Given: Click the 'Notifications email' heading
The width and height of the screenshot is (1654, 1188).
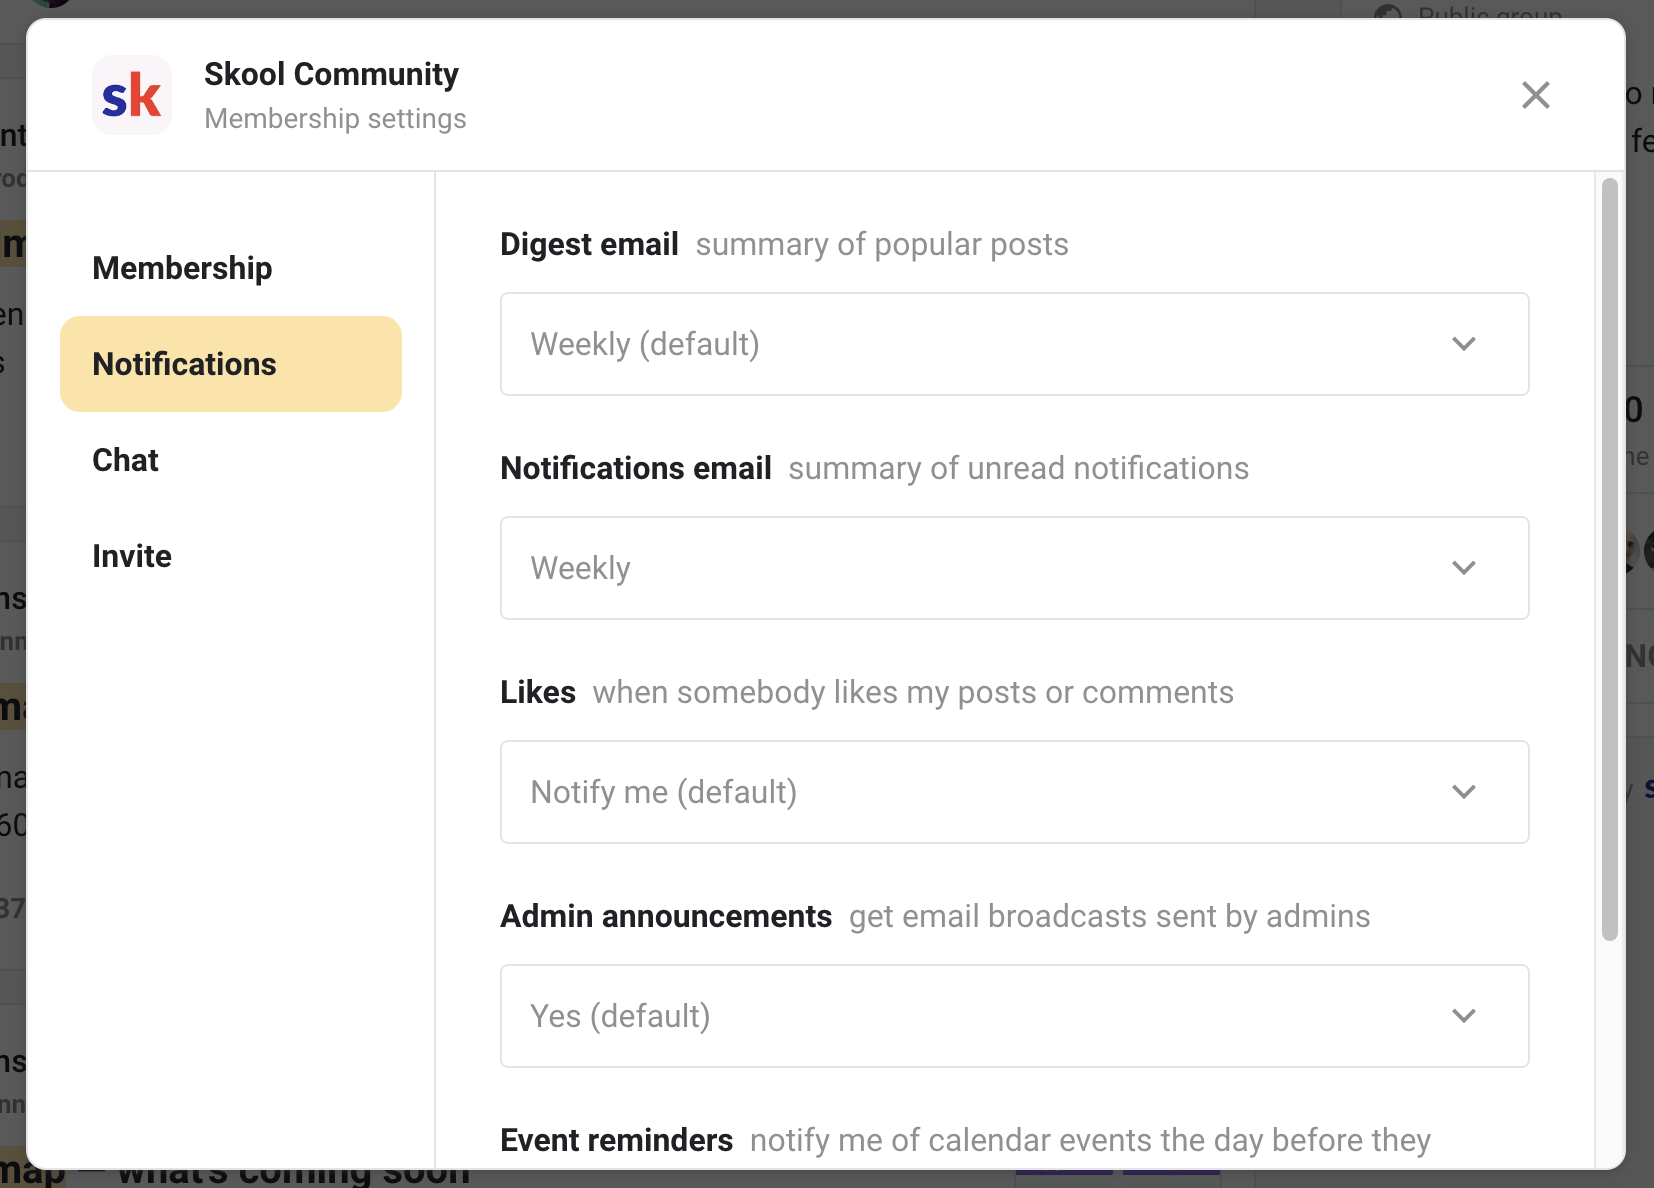Looking at the screenshot, I should pos(635,468).
